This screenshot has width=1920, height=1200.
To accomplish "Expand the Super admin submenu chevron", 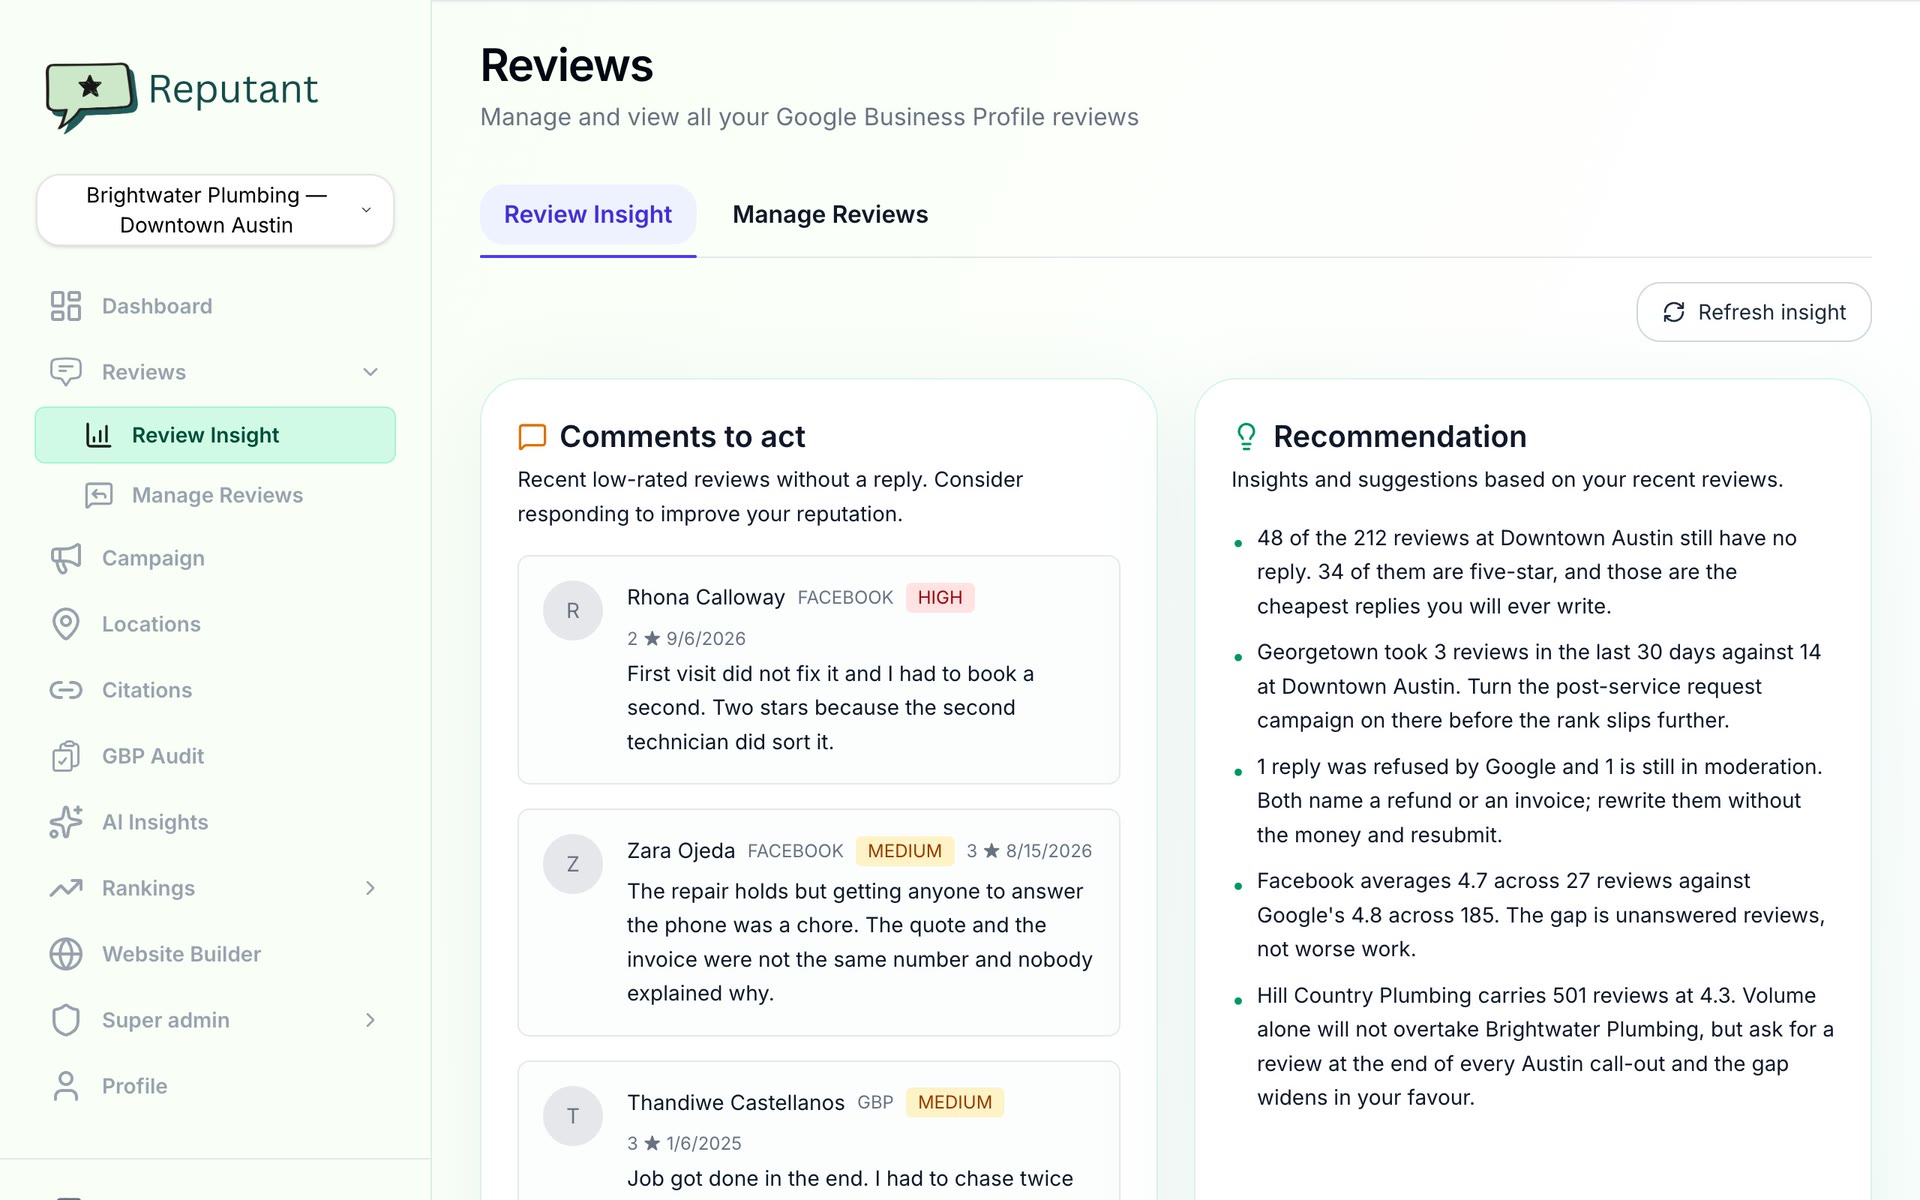I will tap(370, 1020).
